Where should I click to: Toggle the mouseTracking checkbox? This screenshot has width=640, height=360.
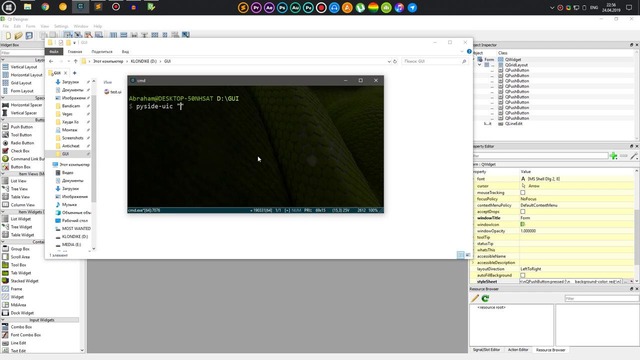[x=522, y=193]
